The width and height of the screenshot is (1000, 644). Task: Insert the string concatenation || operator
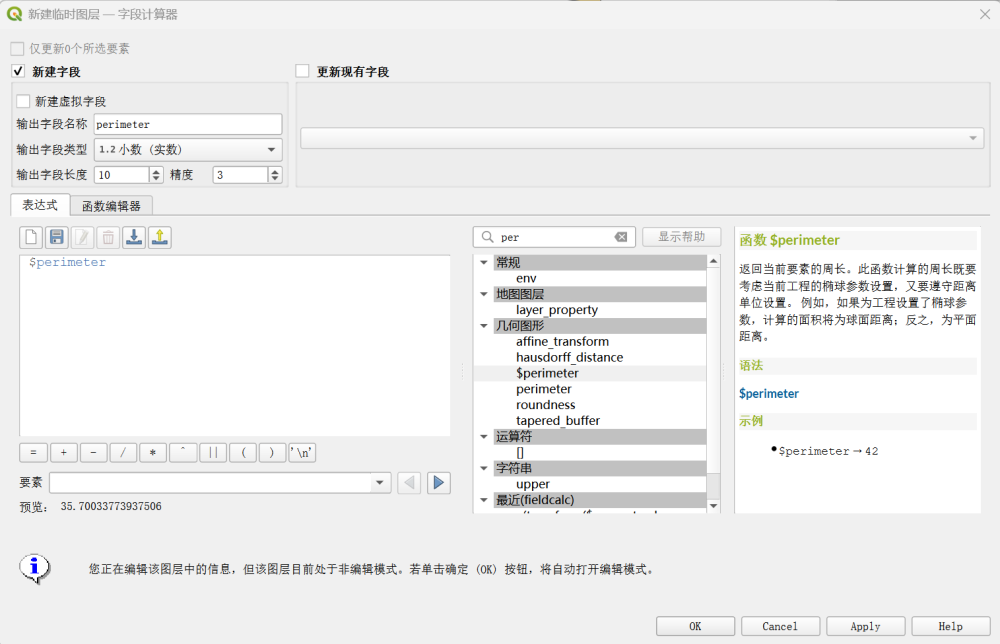(213, 452)
